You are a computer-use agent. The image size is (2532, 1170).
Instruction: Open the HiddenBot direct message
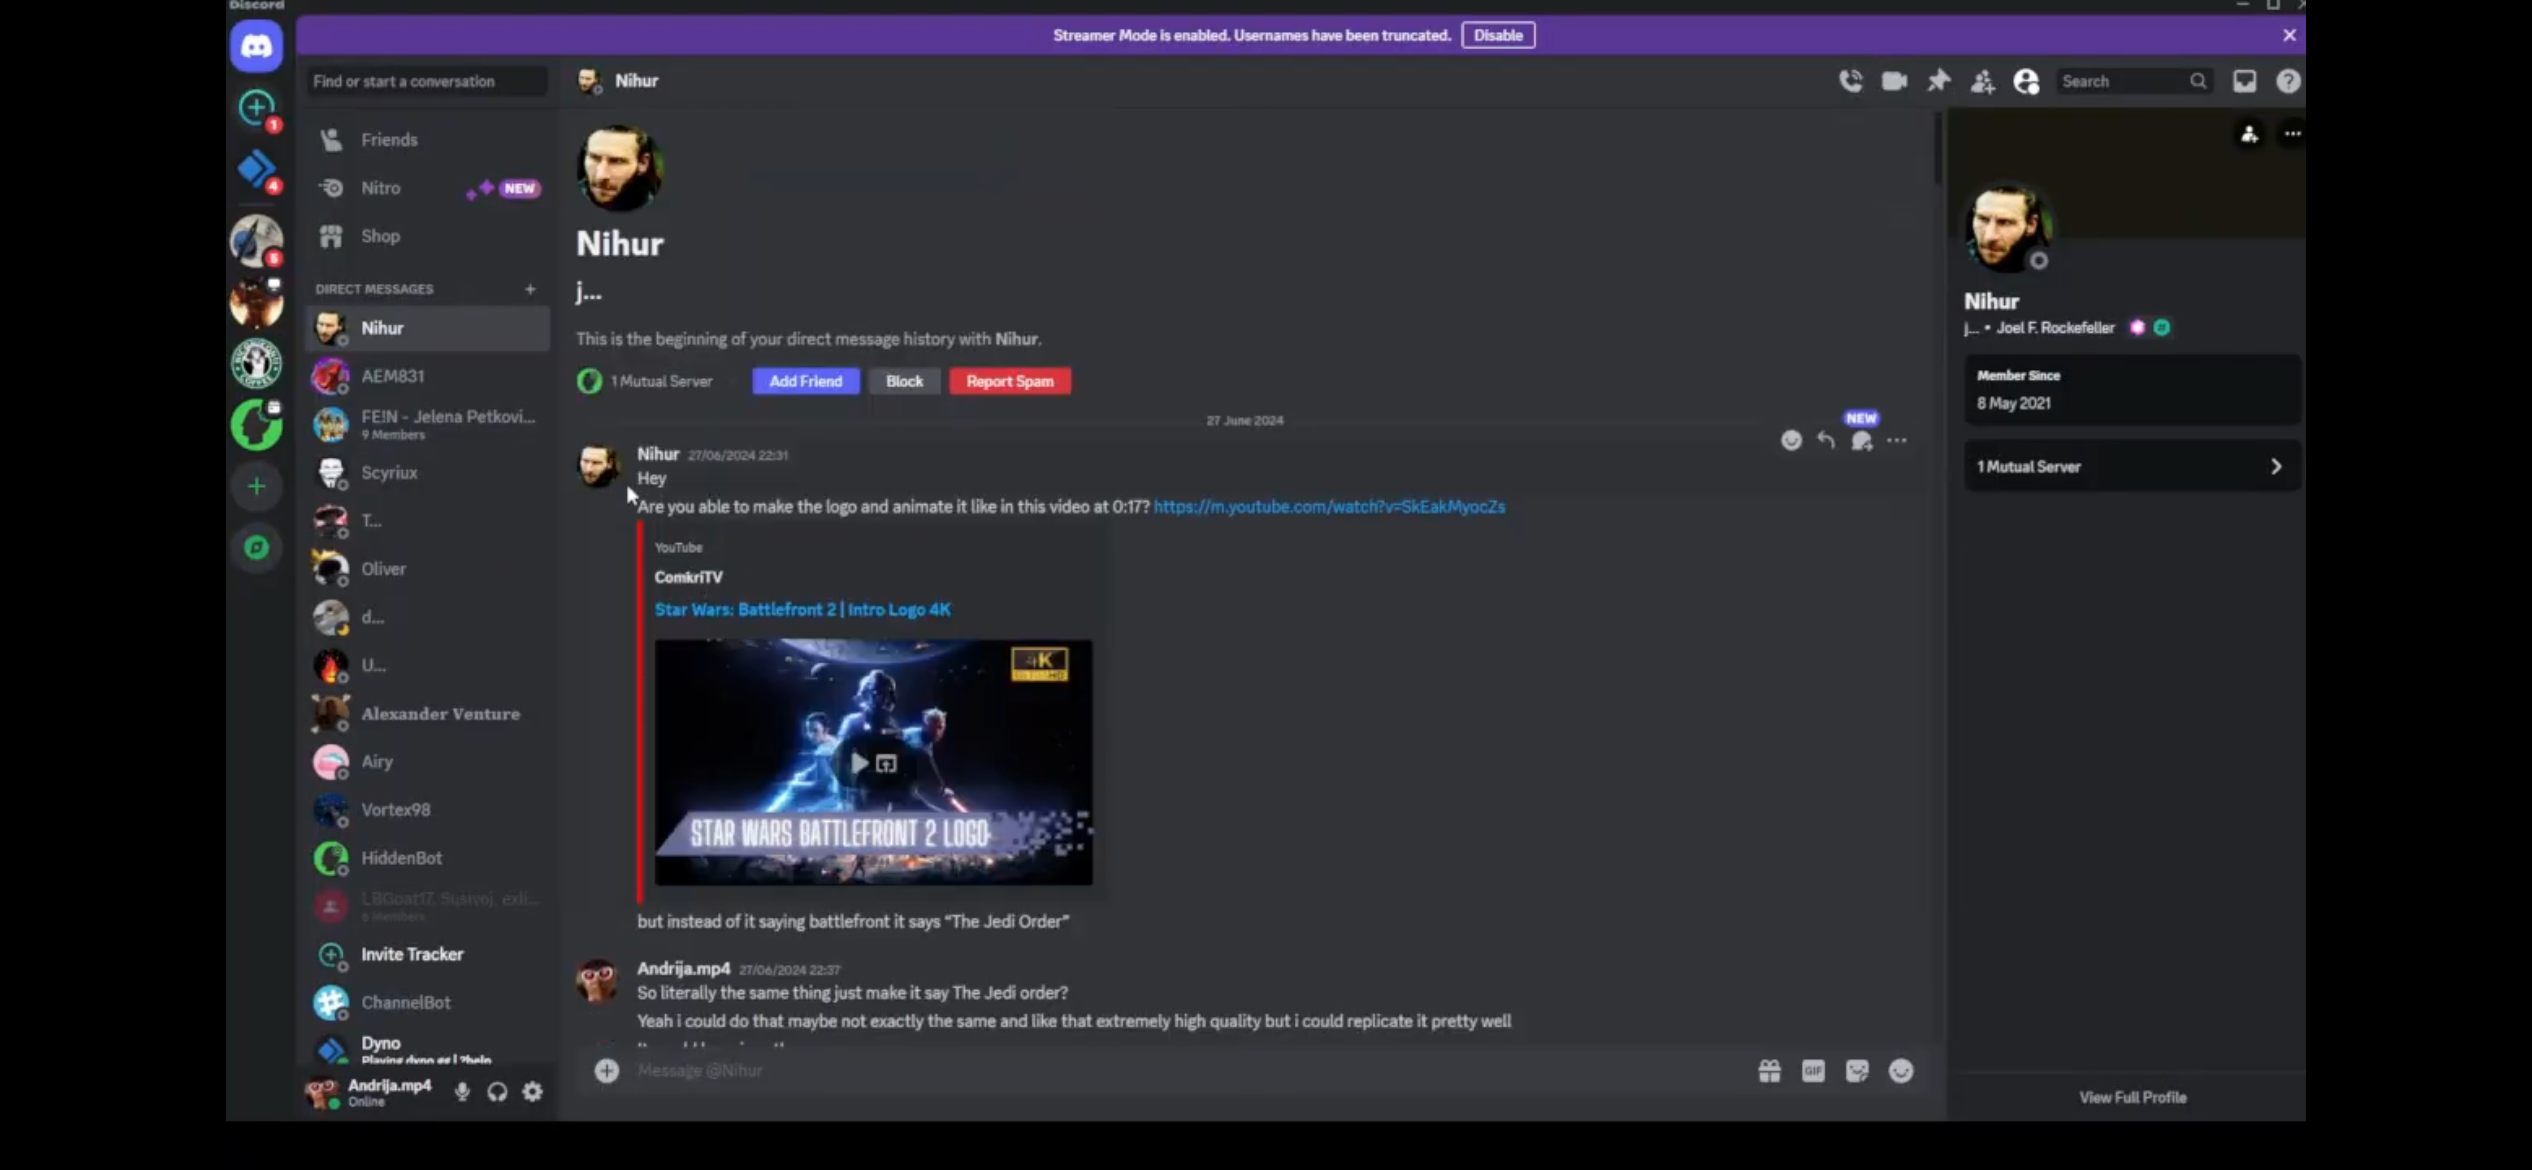tap(427, 858)
